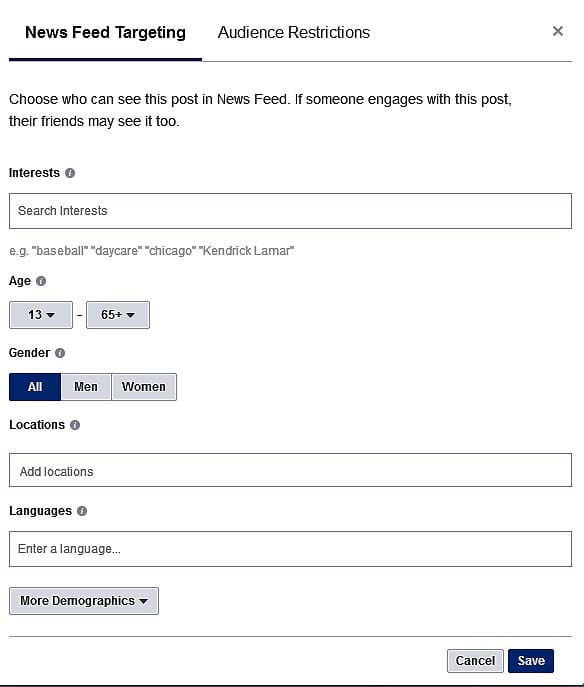The image size is (584, 687).
Task: Select the Men gender option
Action: tap(86, 387)
